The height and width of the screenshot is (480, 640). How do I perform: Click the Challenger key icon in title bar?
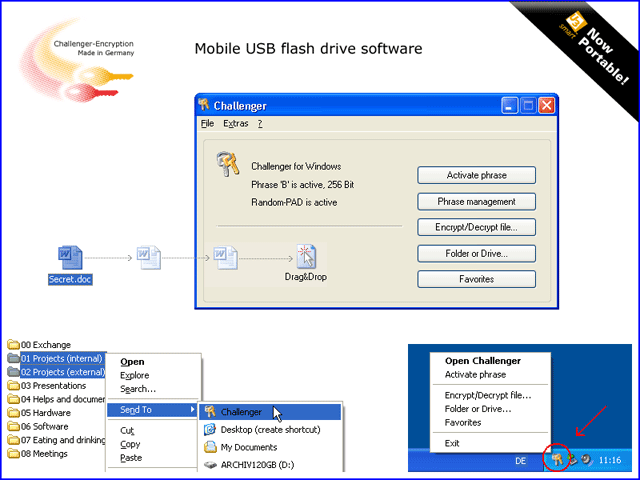204,105
